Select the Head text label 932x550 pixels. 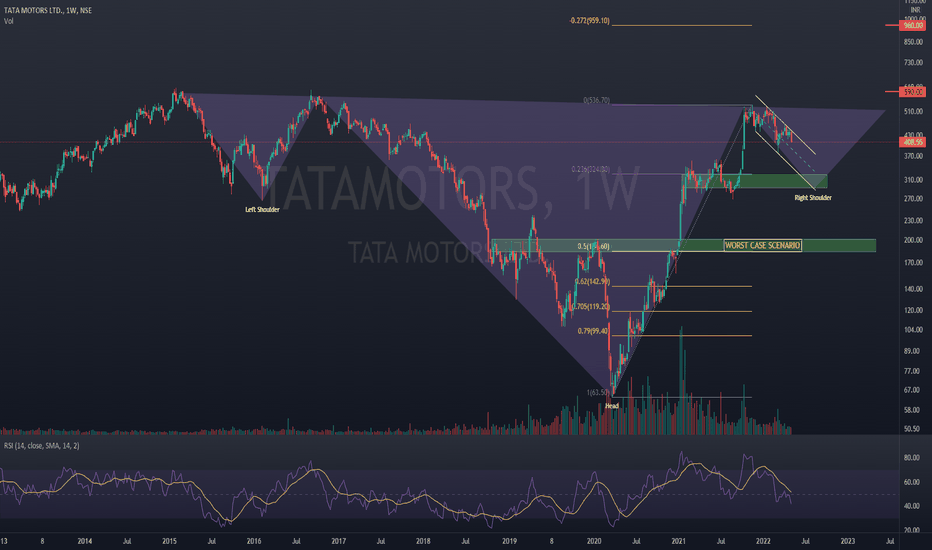tap(612, 406)
